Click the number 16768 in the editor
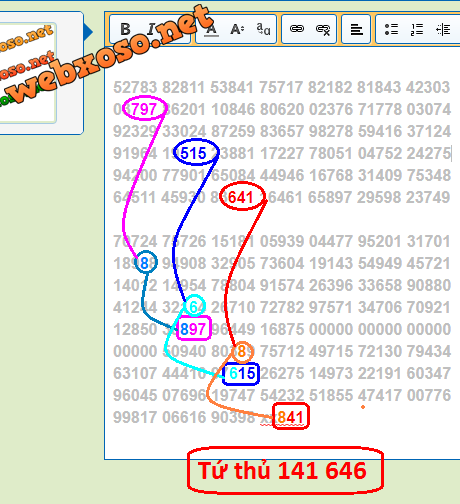The height and width of the screenshot is (504, 460). click(x=331, y=175)
